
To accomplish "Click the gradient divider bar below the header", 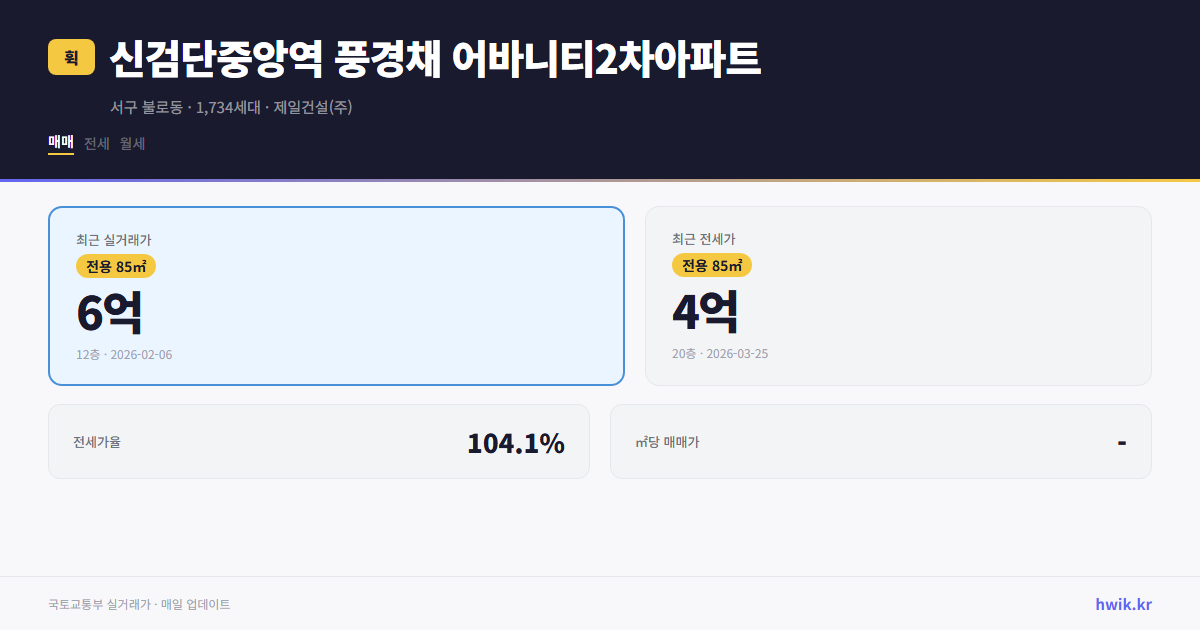I will point(600,178).
